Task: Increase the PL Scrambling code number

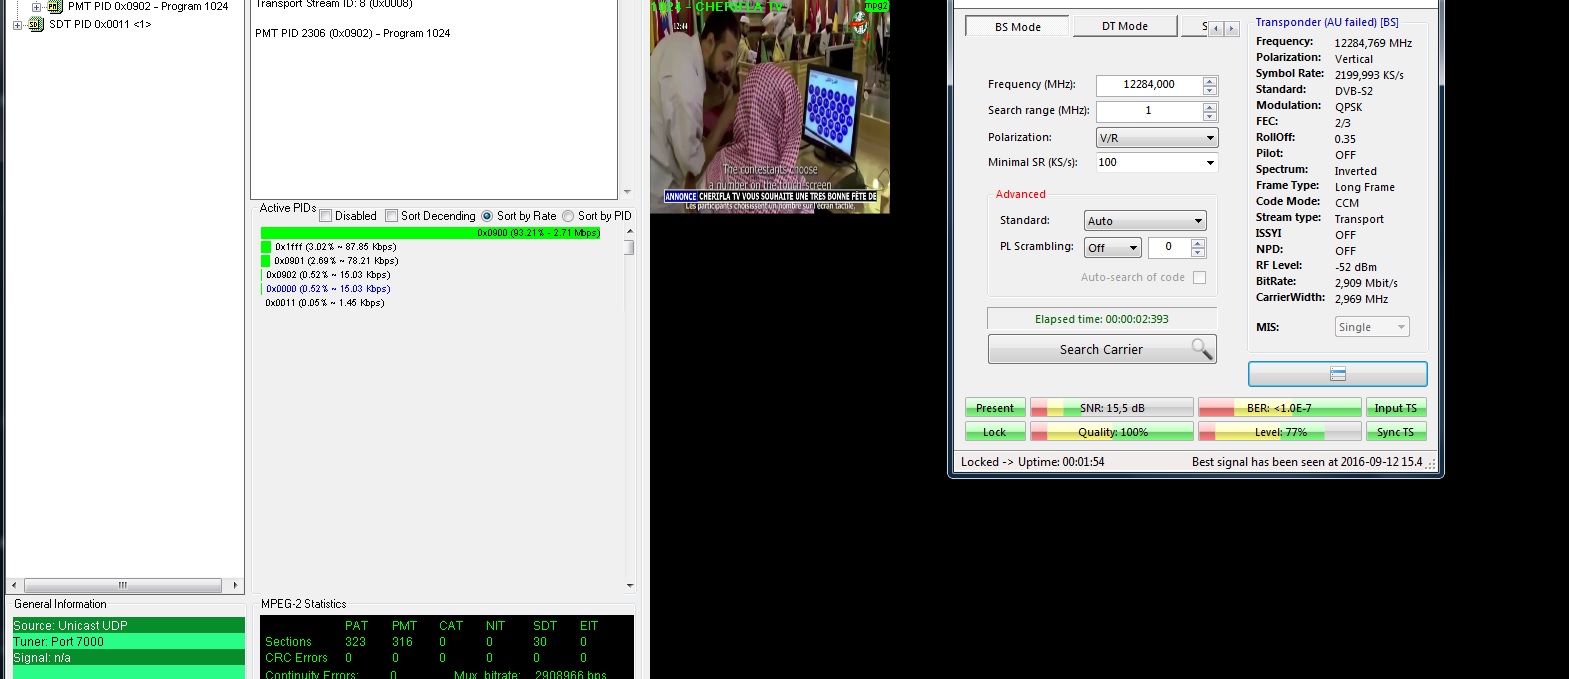Action: pos(1198,243)
